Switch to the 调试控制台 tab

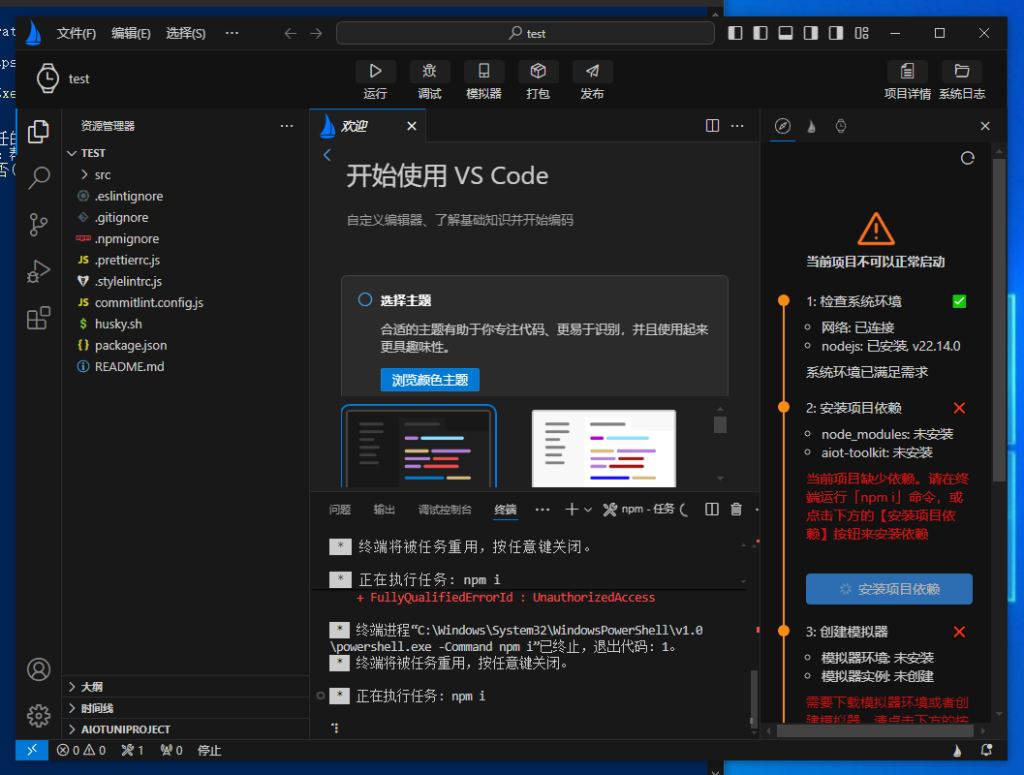pos(445,509)
